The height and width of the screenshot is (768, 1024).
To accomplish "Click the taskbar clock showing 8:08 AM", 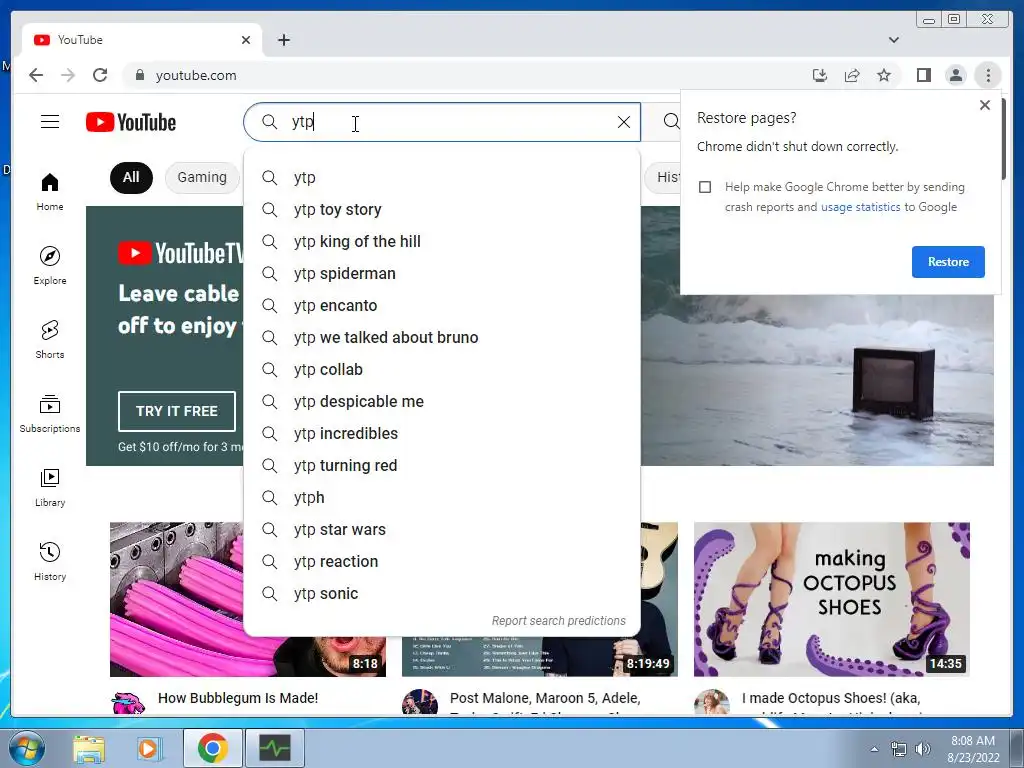I will [973, 749].
